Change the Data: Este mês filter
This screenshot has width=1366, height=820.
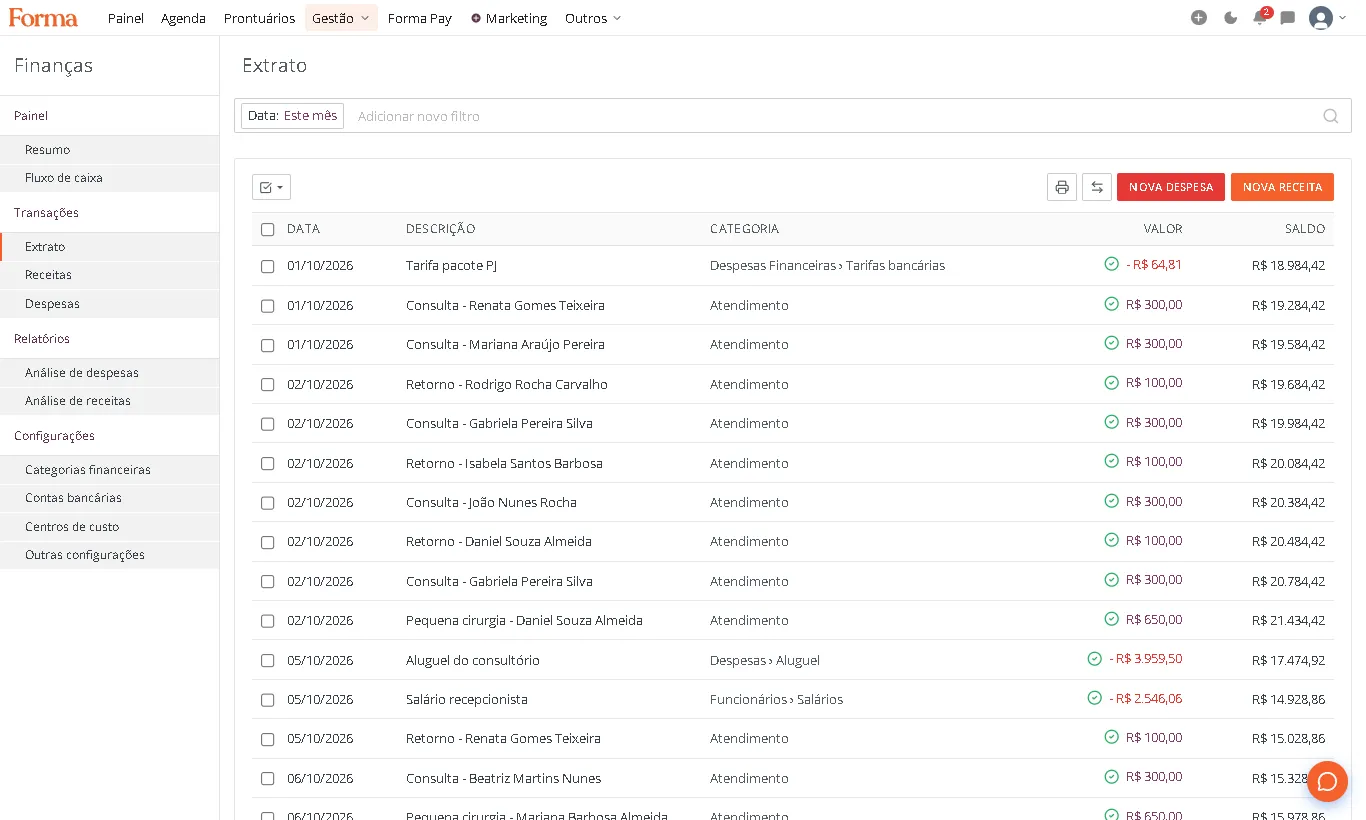(x=292, y=116)
